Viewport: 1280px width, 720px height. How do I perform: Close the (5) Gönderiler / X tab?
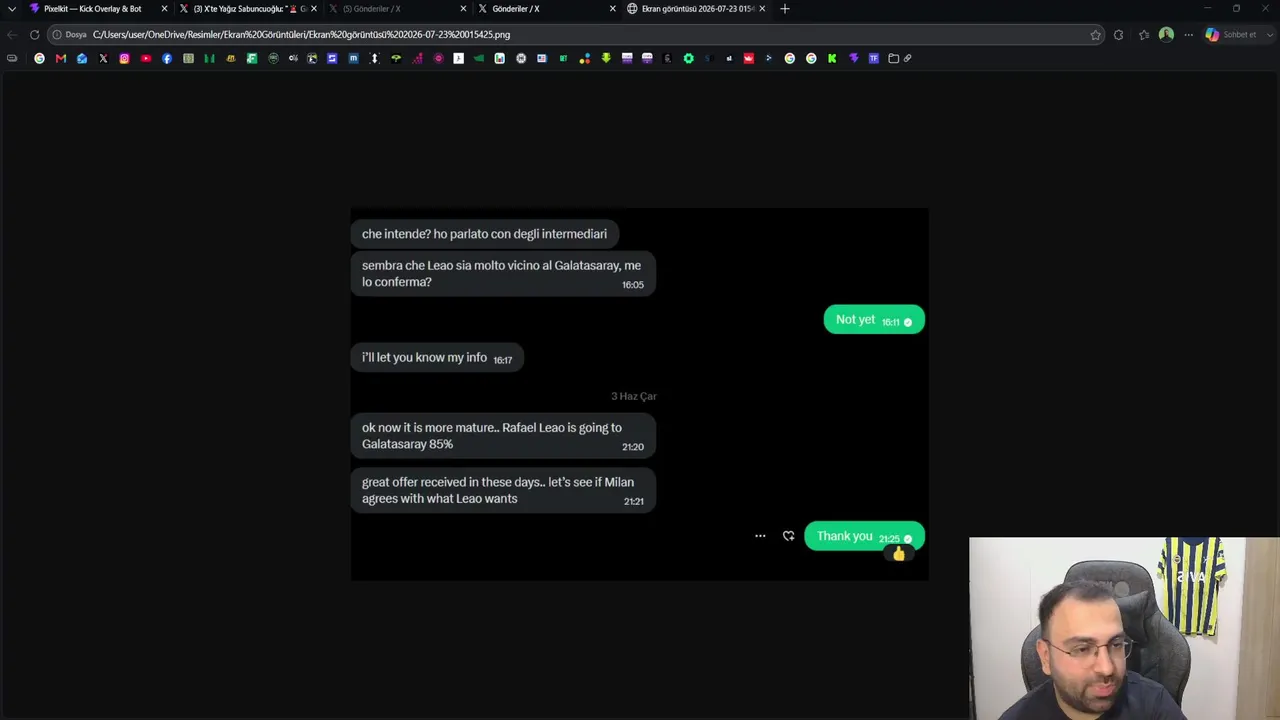(463, 9)
